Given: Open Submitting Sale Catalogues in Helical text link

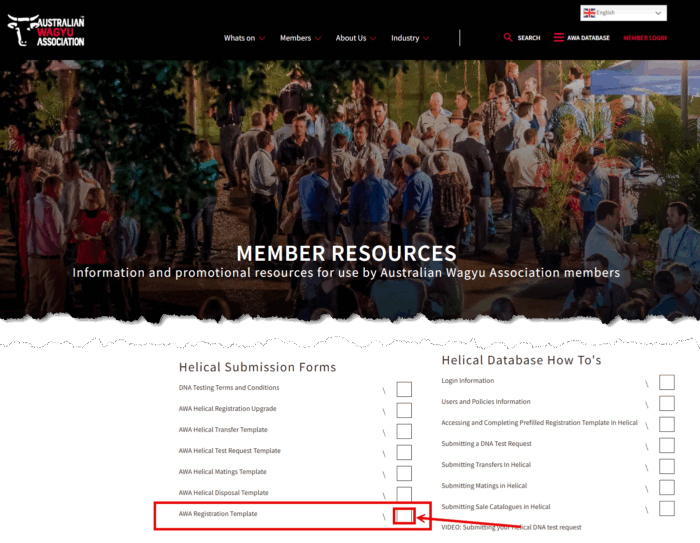Looking at the screenshot, I should coord(496,506).
